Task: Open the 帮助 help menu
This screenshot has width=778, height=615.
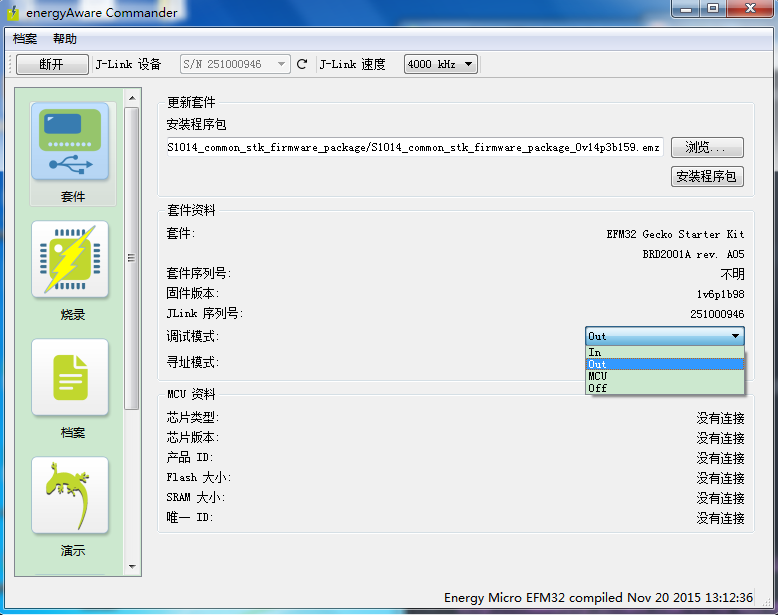Action: 65,39
